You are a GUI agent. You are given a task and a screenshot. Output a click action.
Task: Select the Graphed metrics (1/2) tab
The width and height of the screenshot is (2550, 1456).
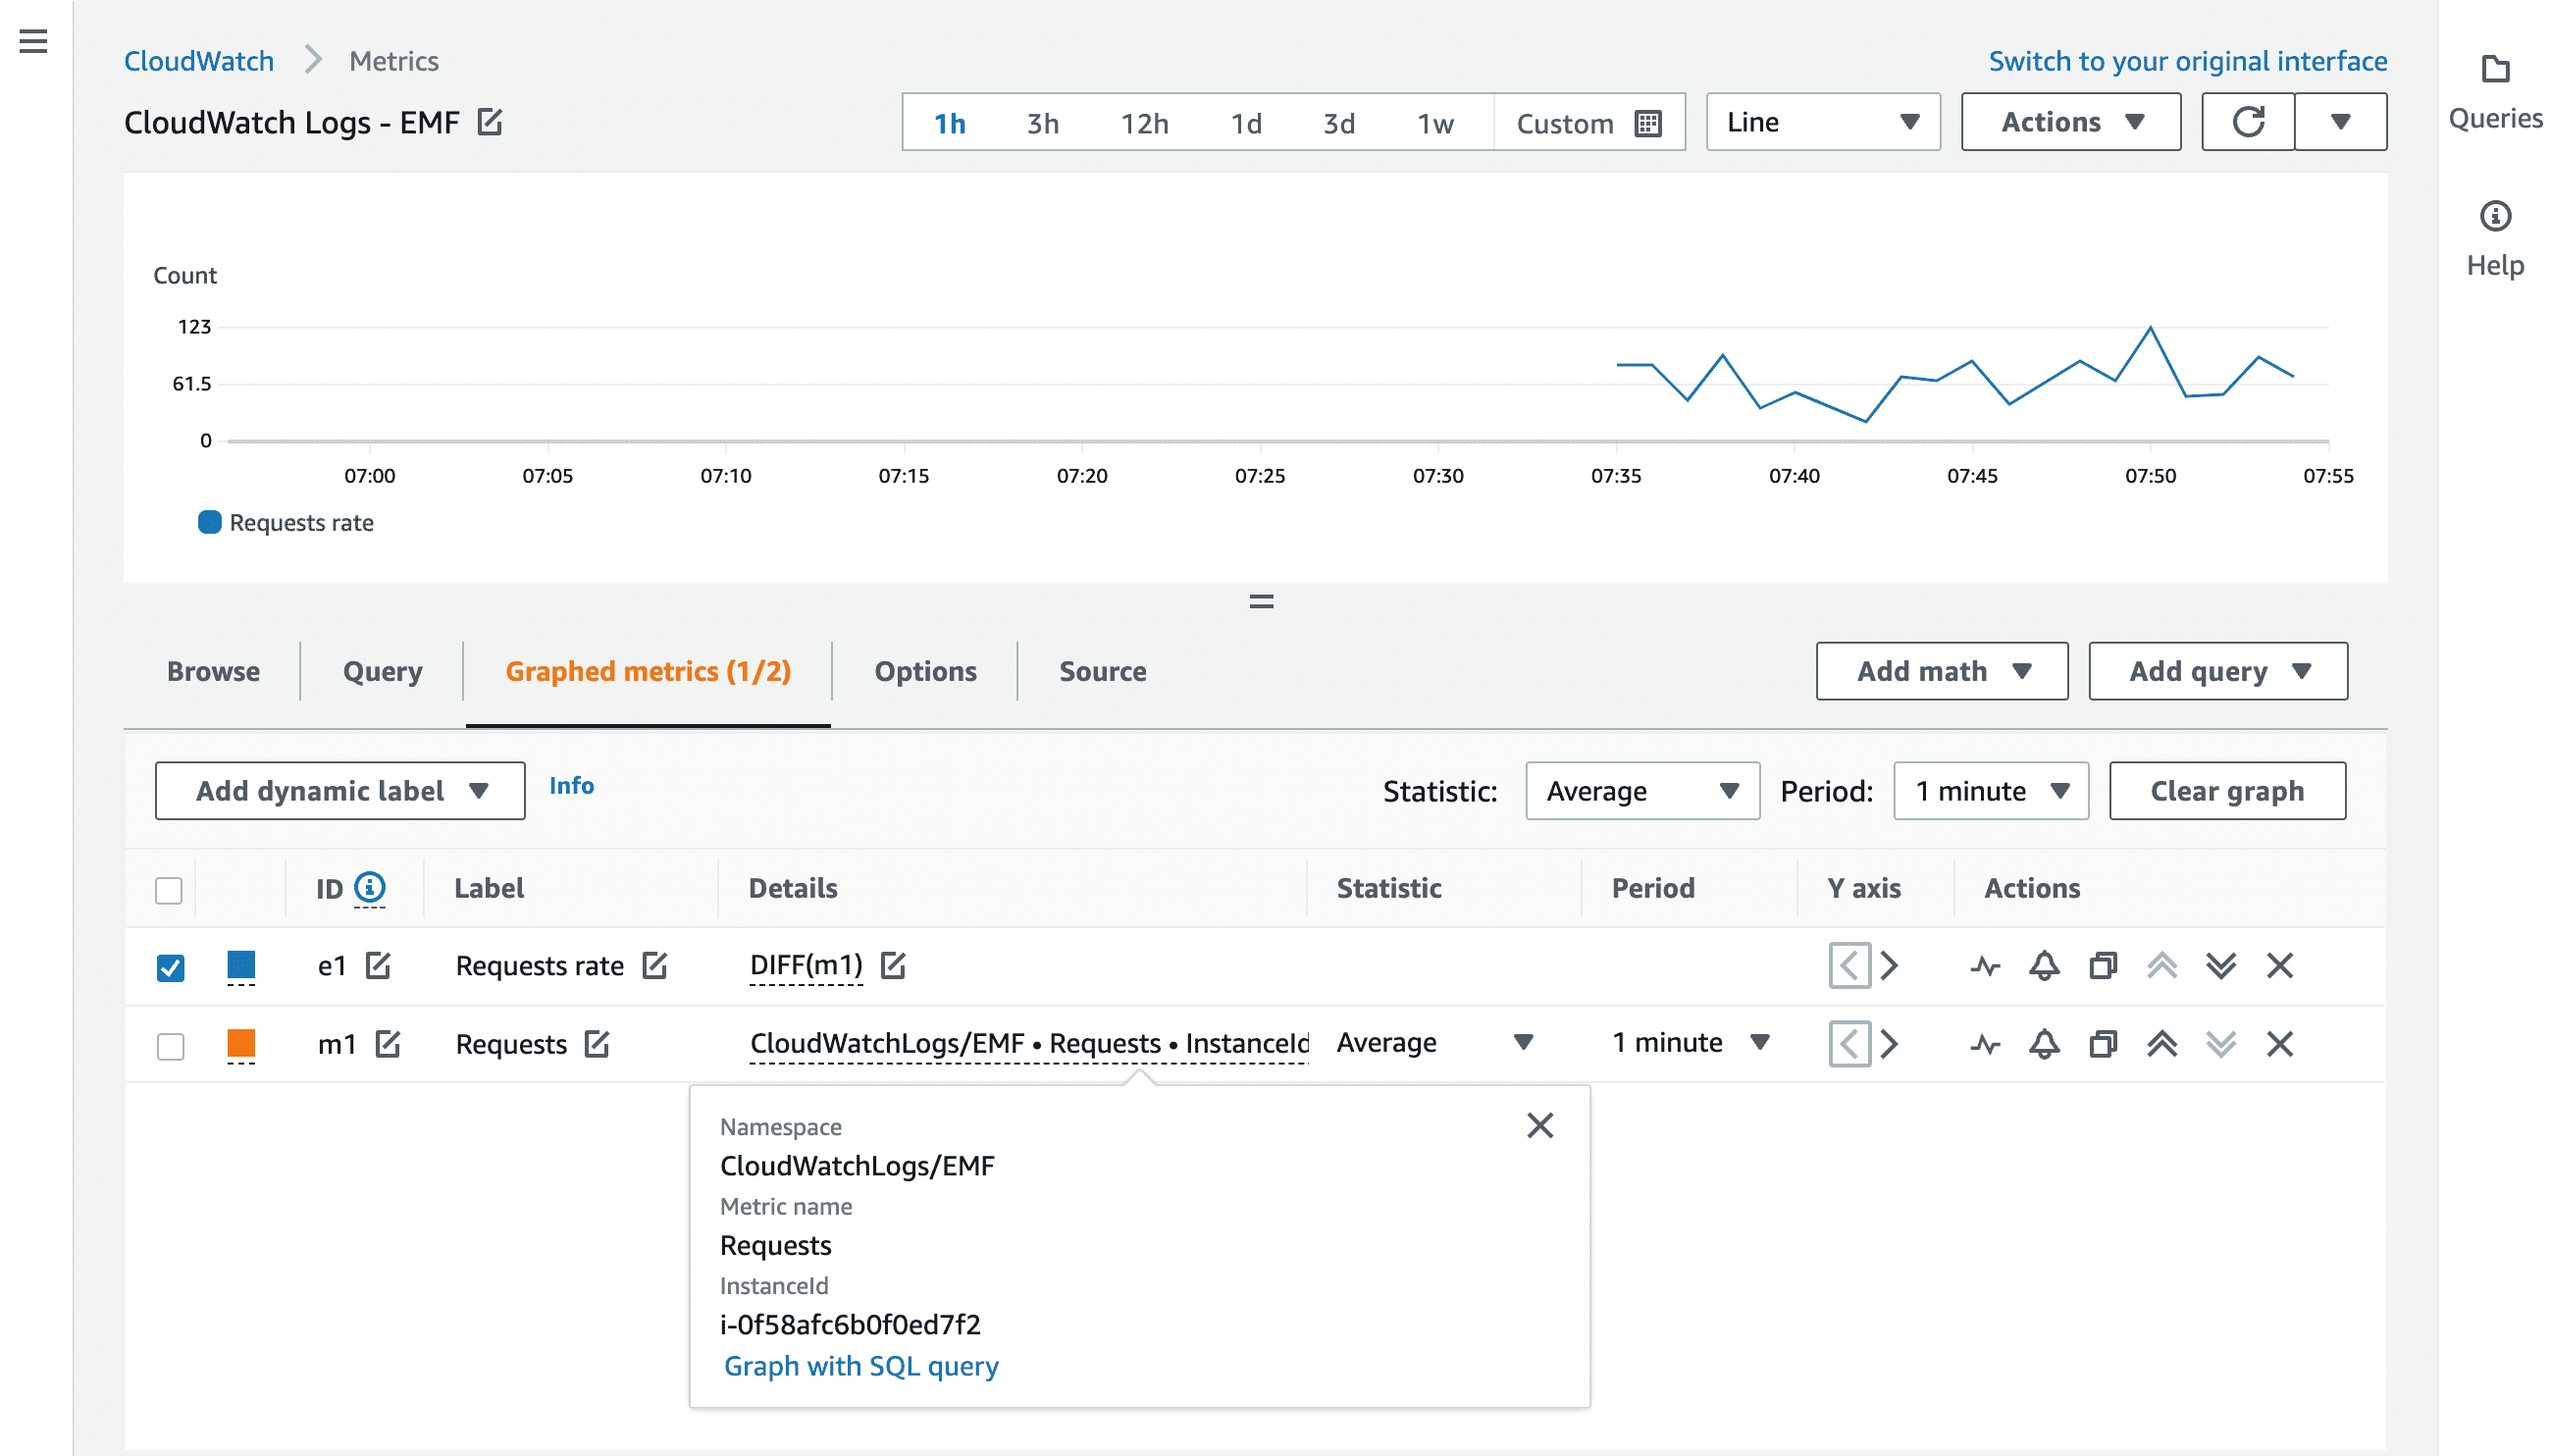pos(648,671)
